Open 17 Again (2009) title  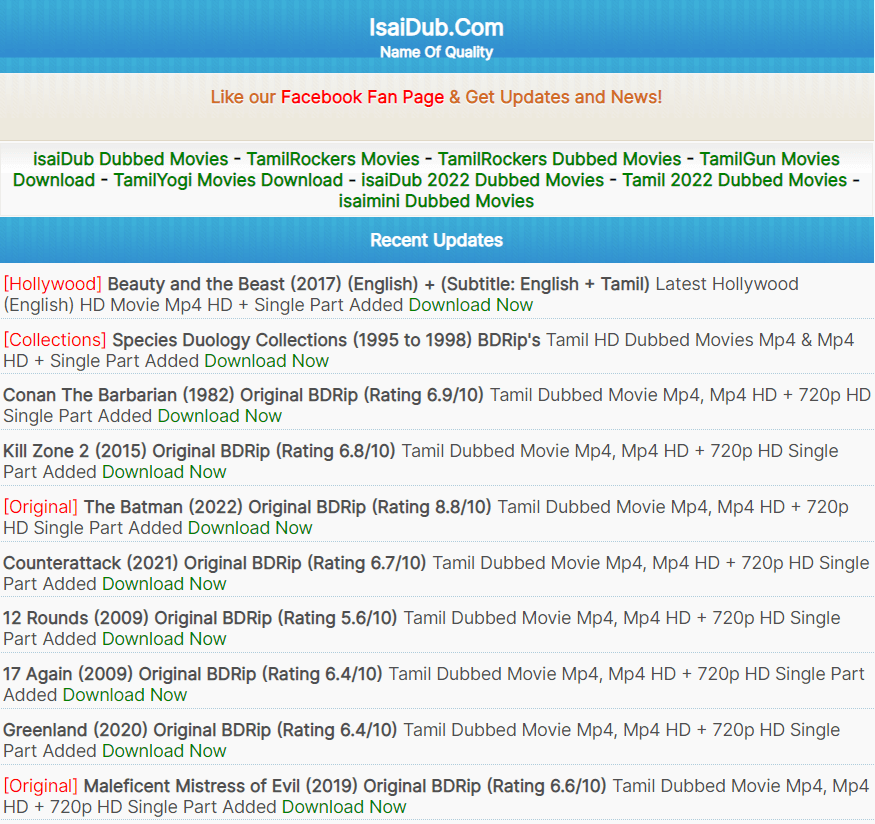(x=193, y=674)
